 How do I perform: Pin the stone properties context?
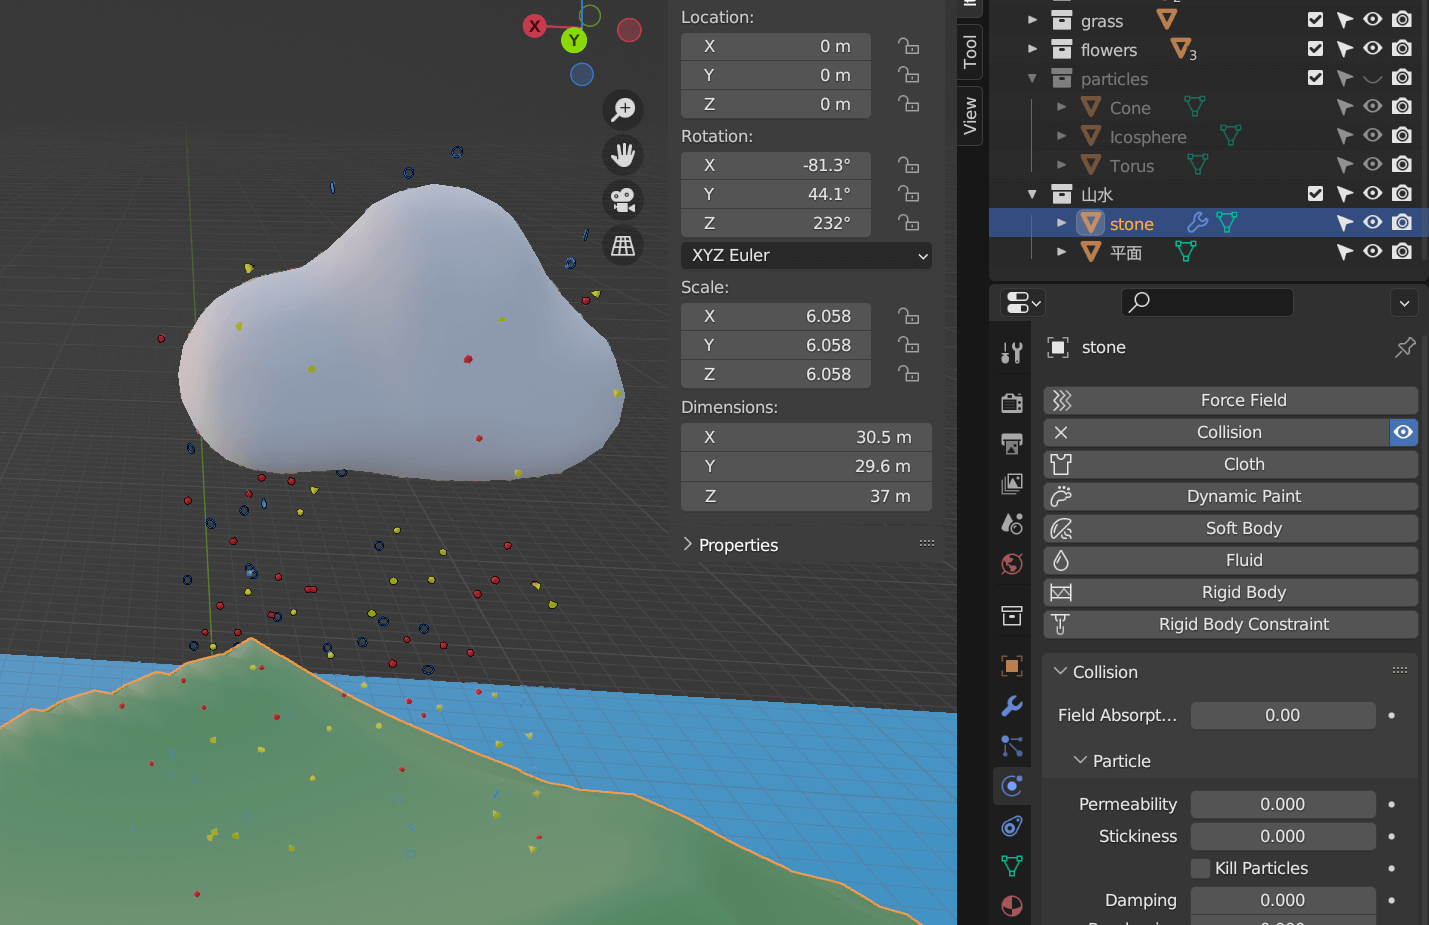pos(1405,347)
